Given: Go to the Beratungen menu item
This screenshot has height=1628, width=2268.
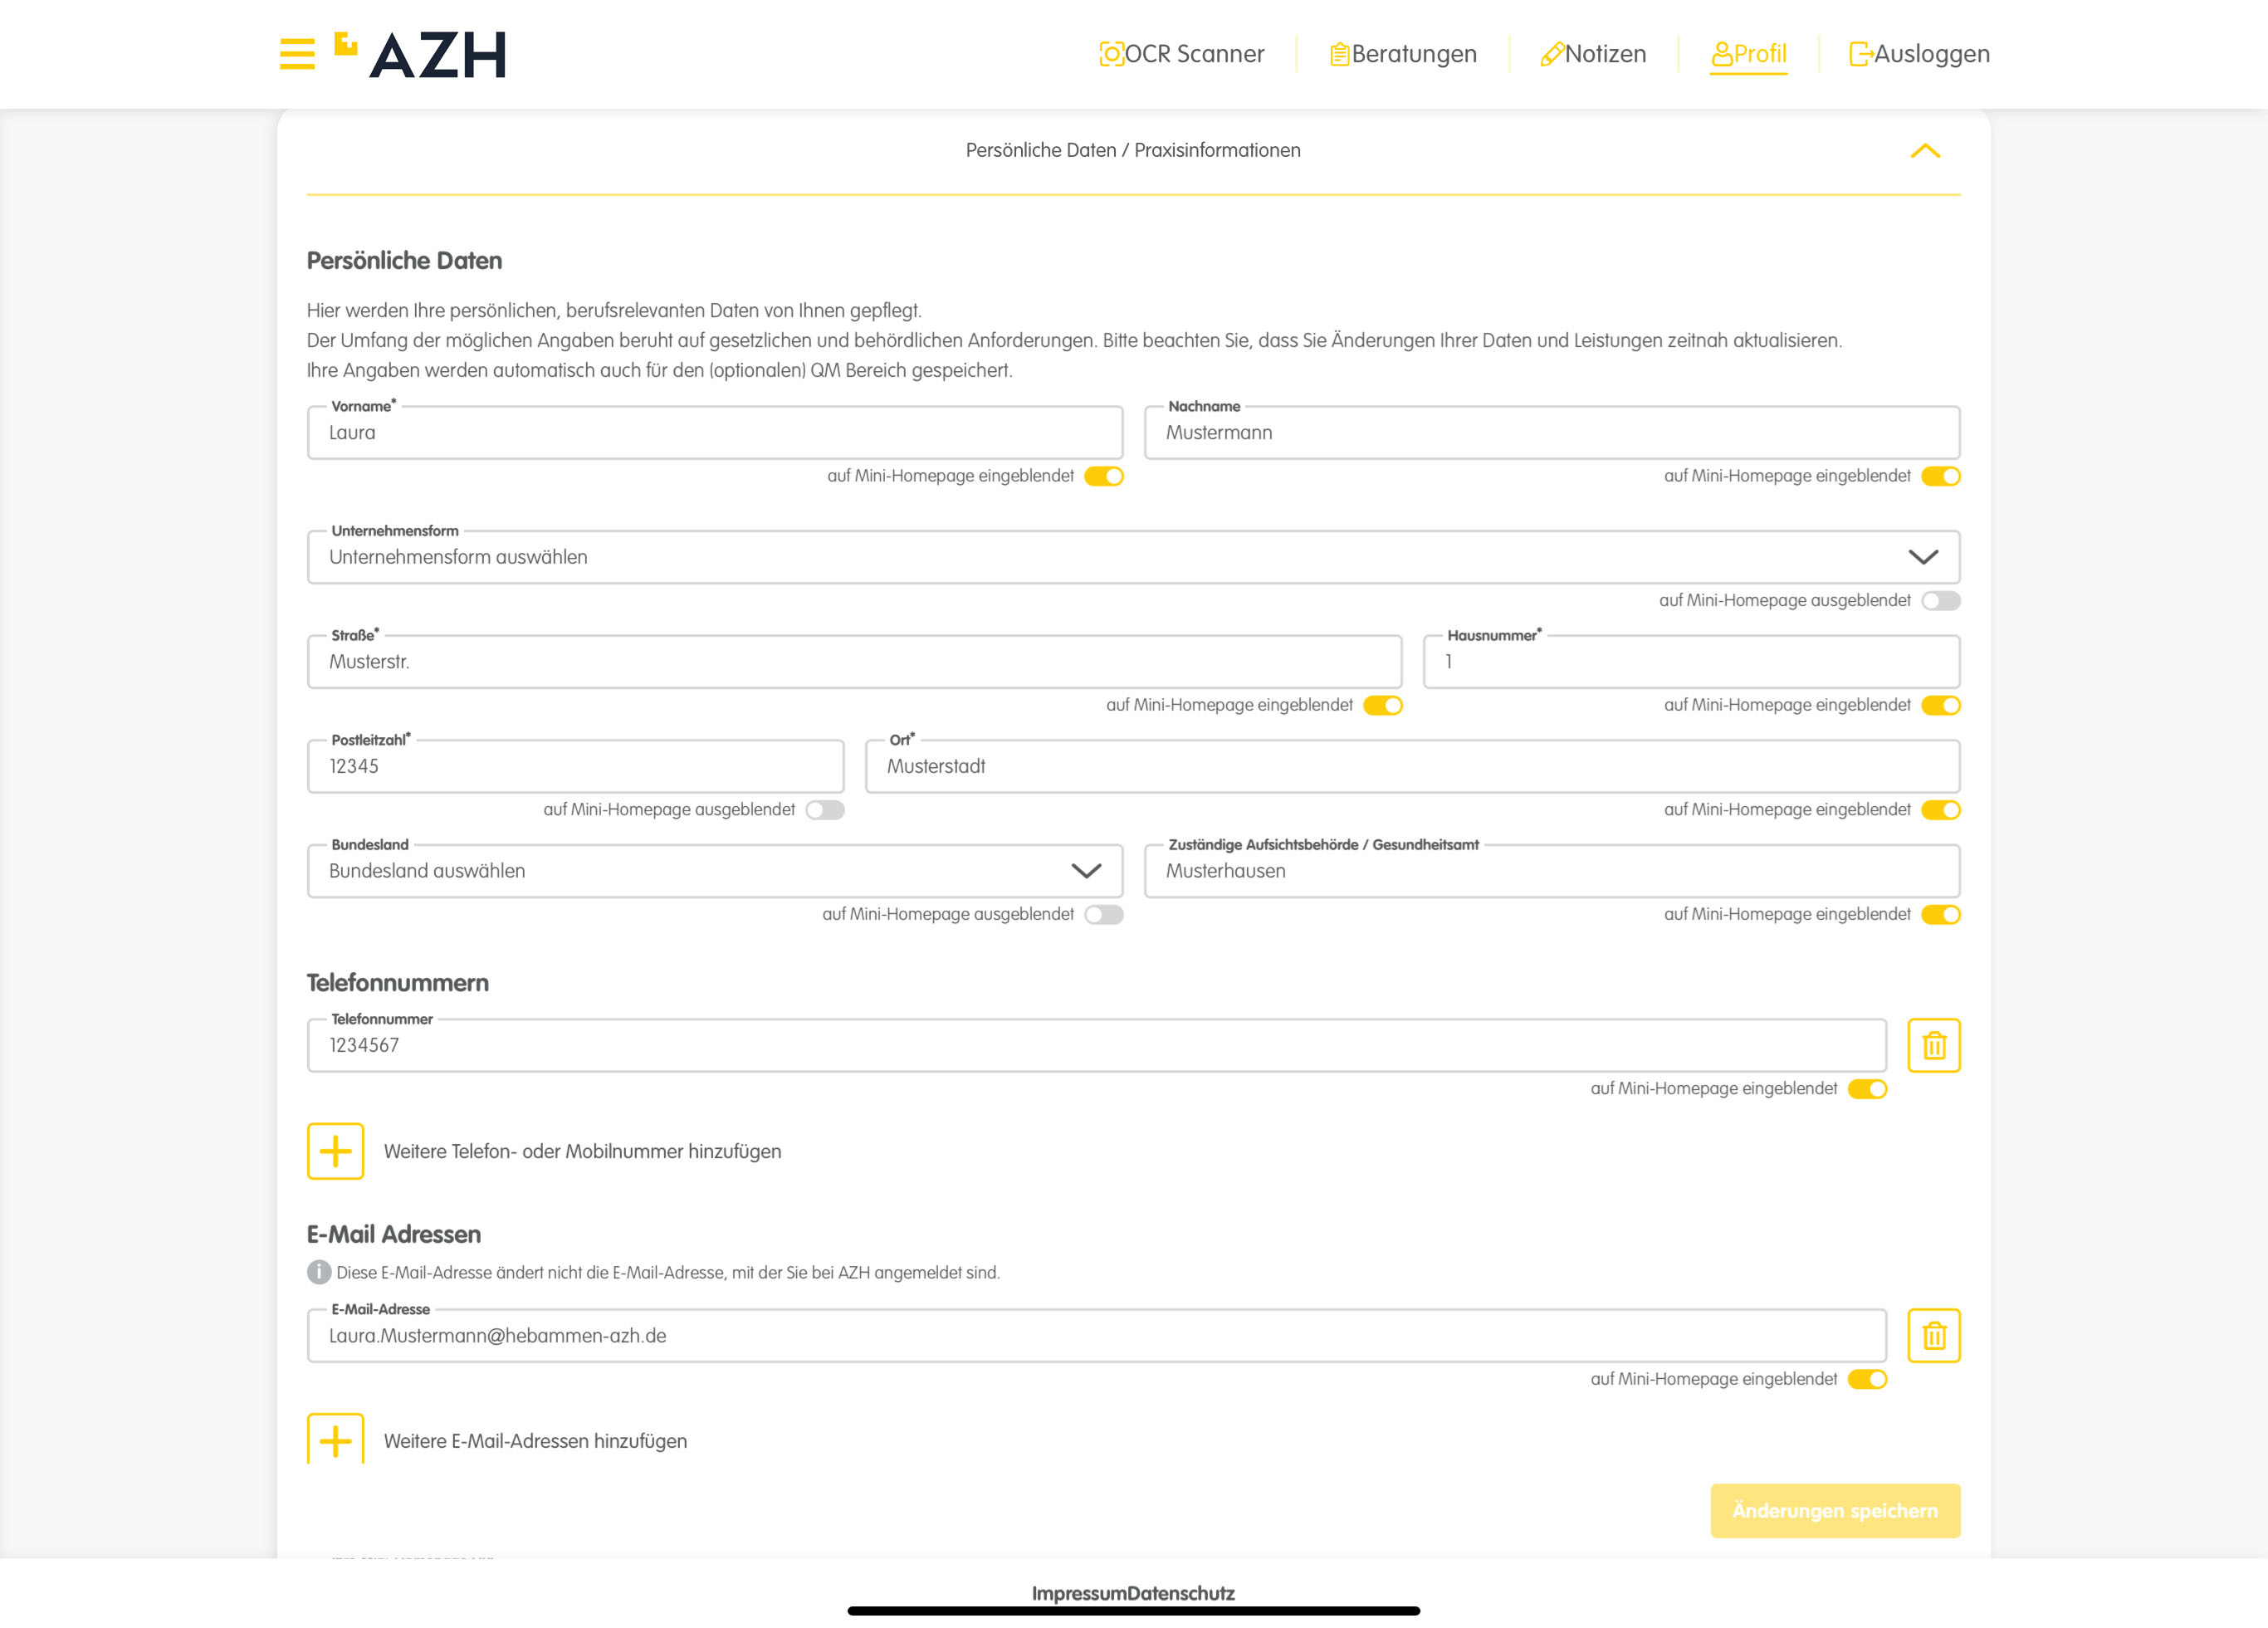Looking at the screenshot, I should (1403, 54).
